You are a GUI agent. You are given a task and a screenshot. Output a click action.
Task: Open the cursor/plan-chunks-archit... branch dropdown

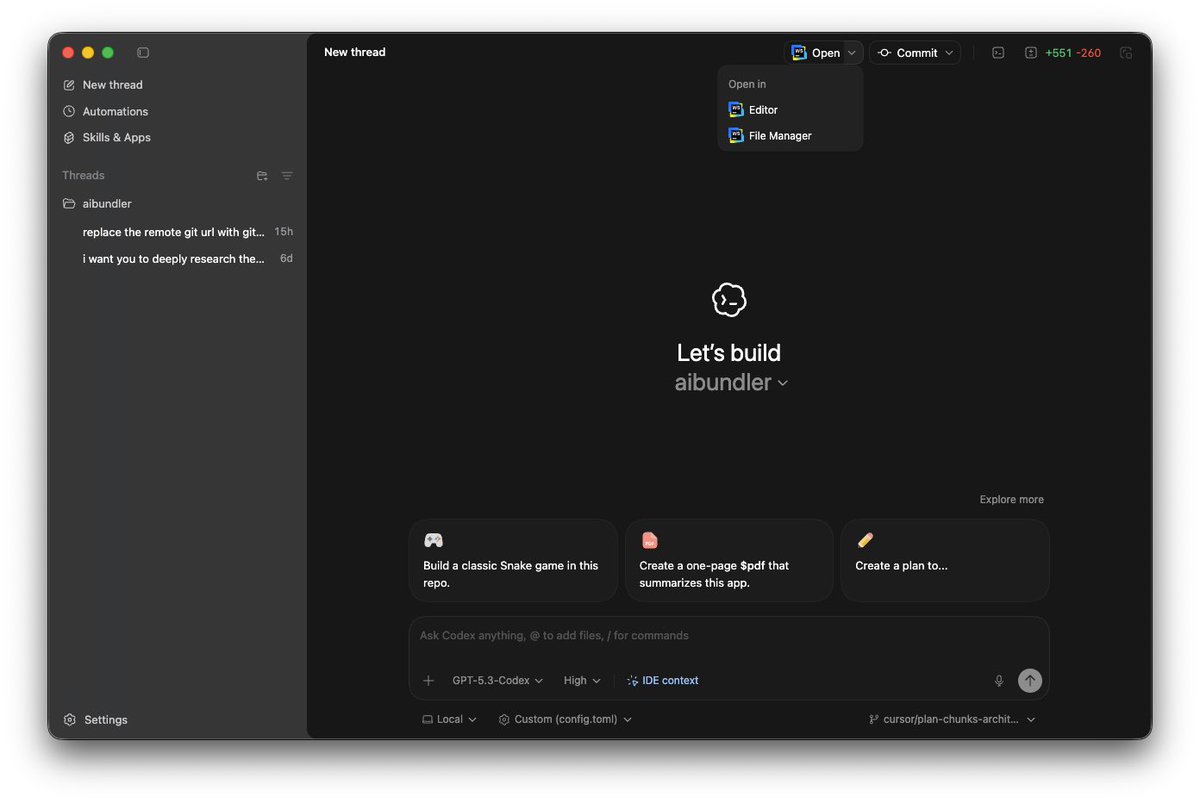(952, 720)
